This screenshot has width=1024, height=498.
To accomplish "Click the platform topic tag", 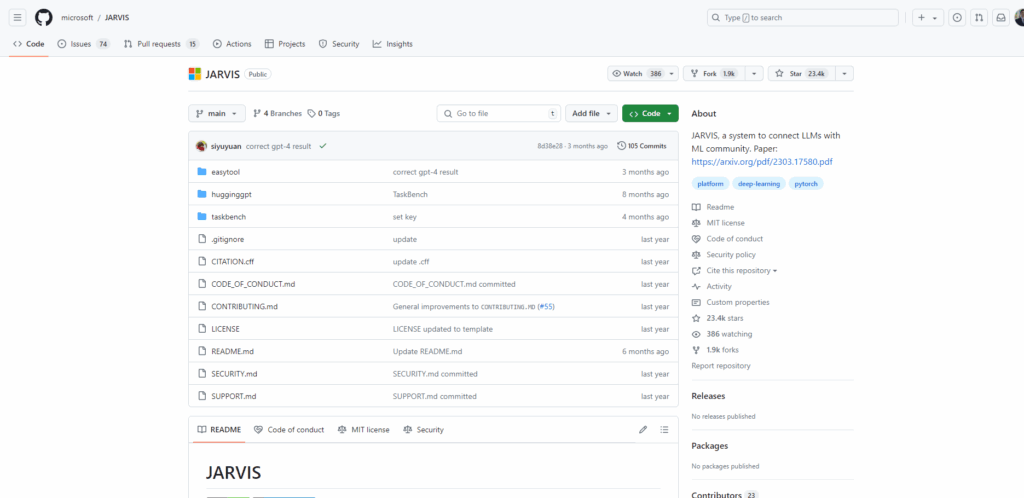I will [x=711, y=184].
